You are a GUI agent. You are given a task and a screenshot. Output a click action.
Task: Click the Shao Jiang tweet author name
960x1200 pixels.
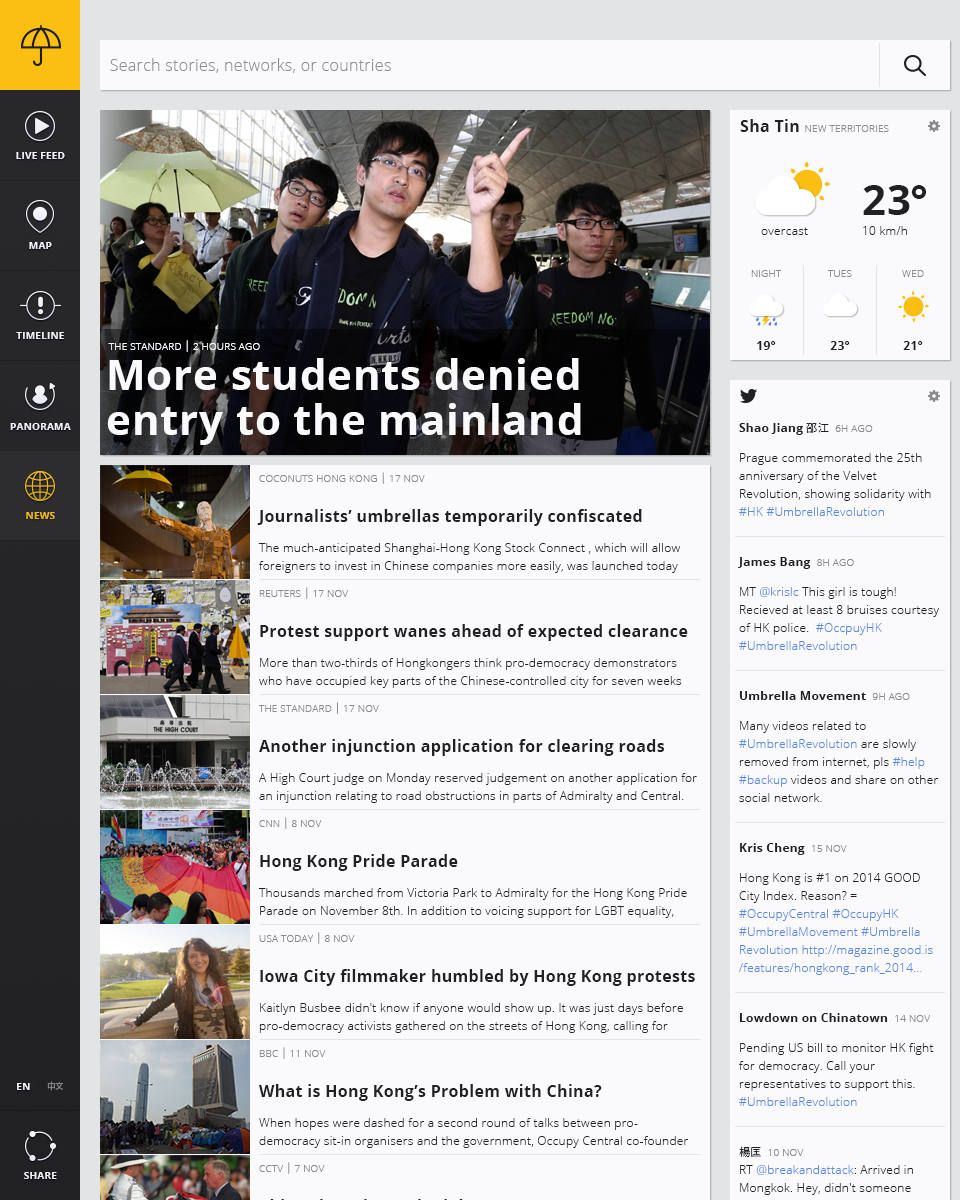tap(784, 428)
